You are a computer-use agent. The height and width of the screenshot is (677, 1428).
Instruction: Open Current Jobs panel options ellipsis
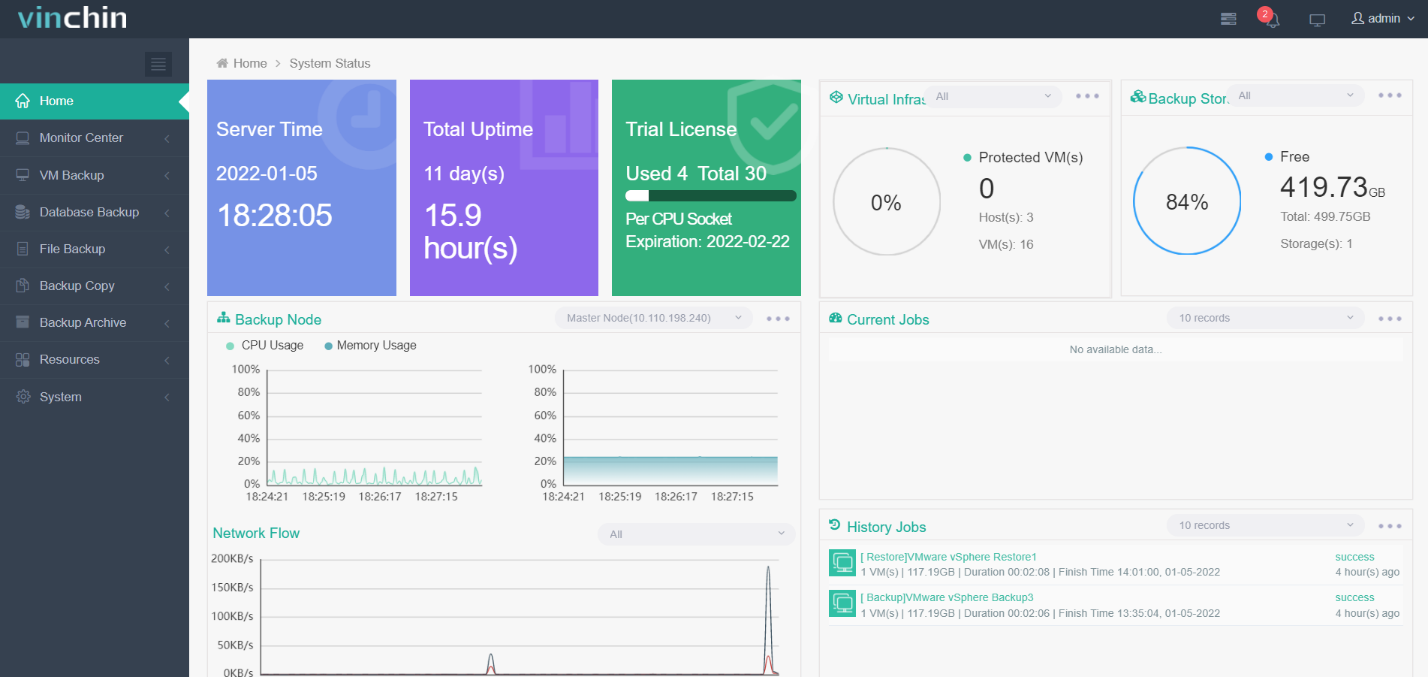click(1389, 319)
